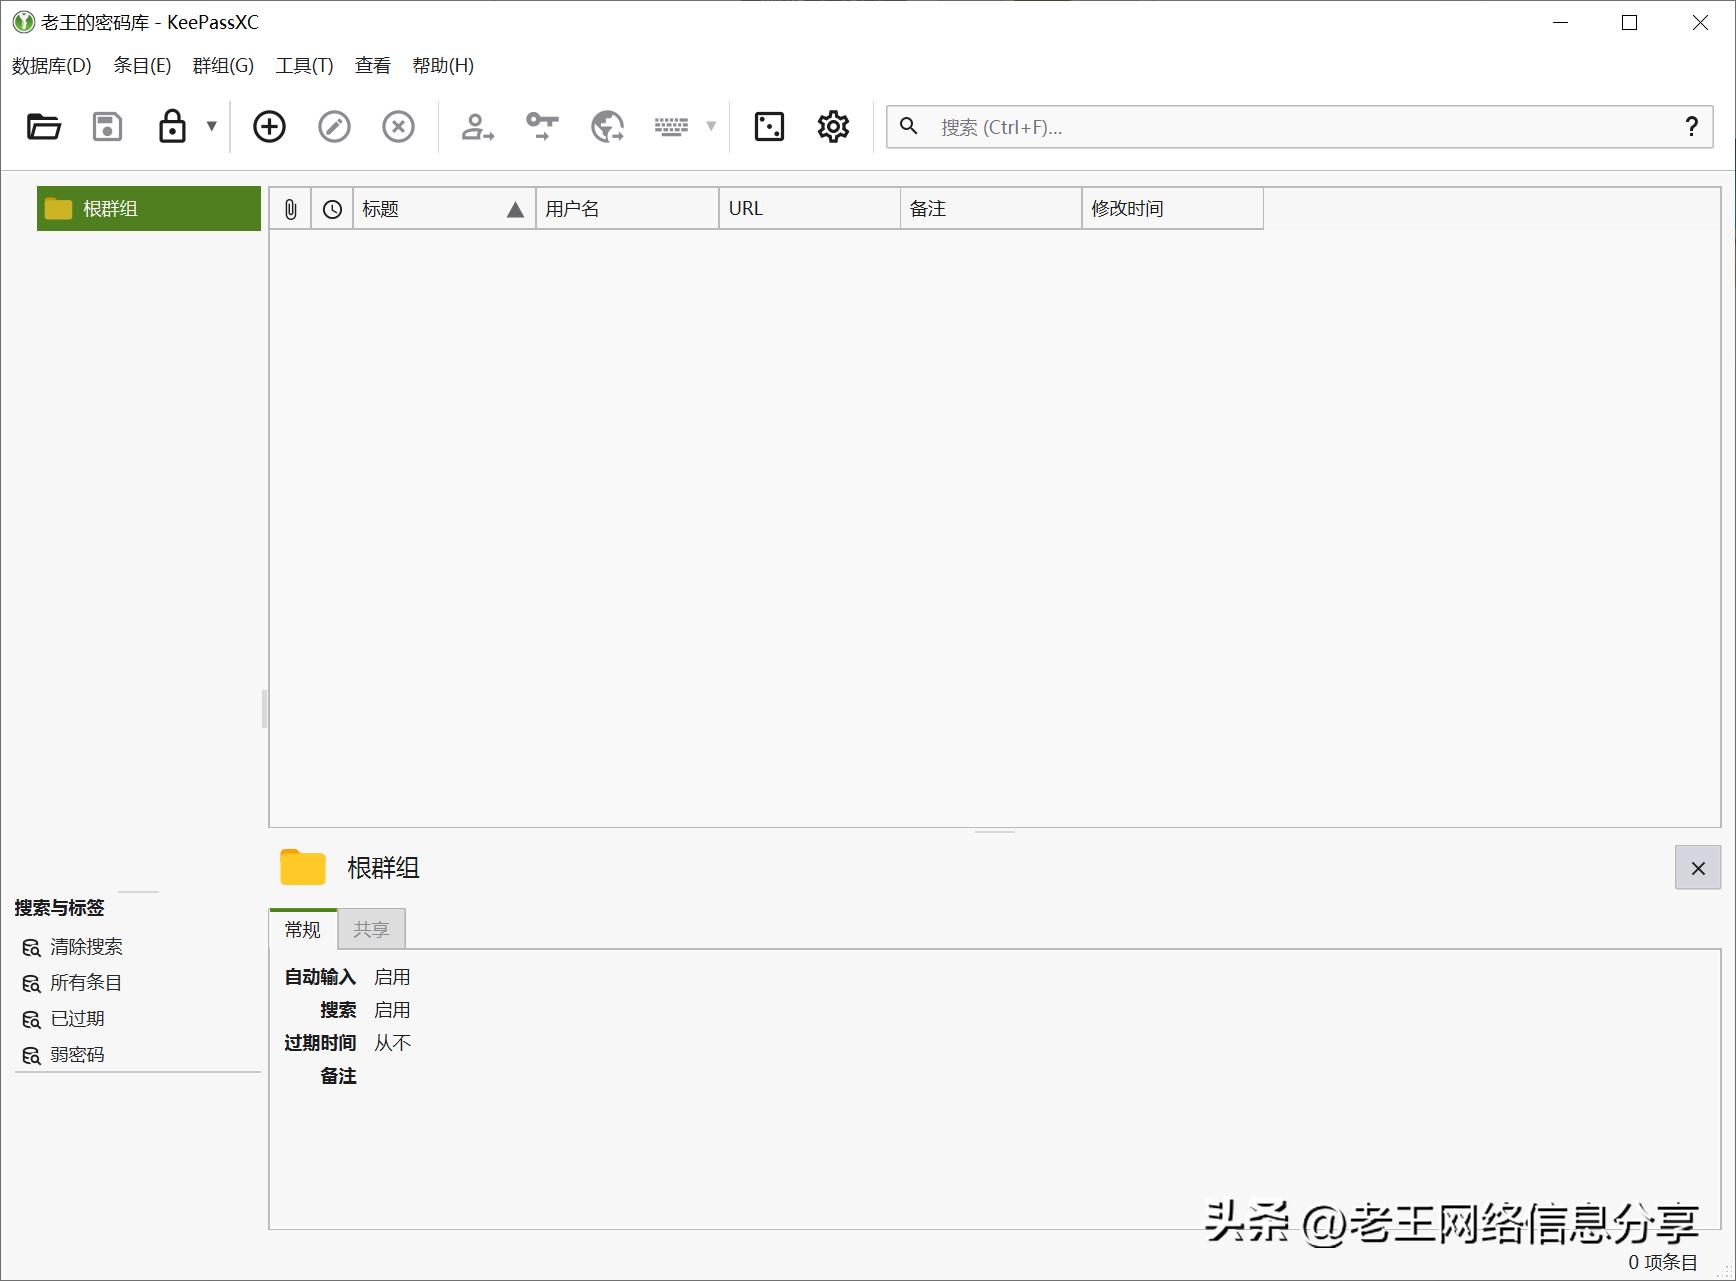Edit the selected entry

coord(334,127)
